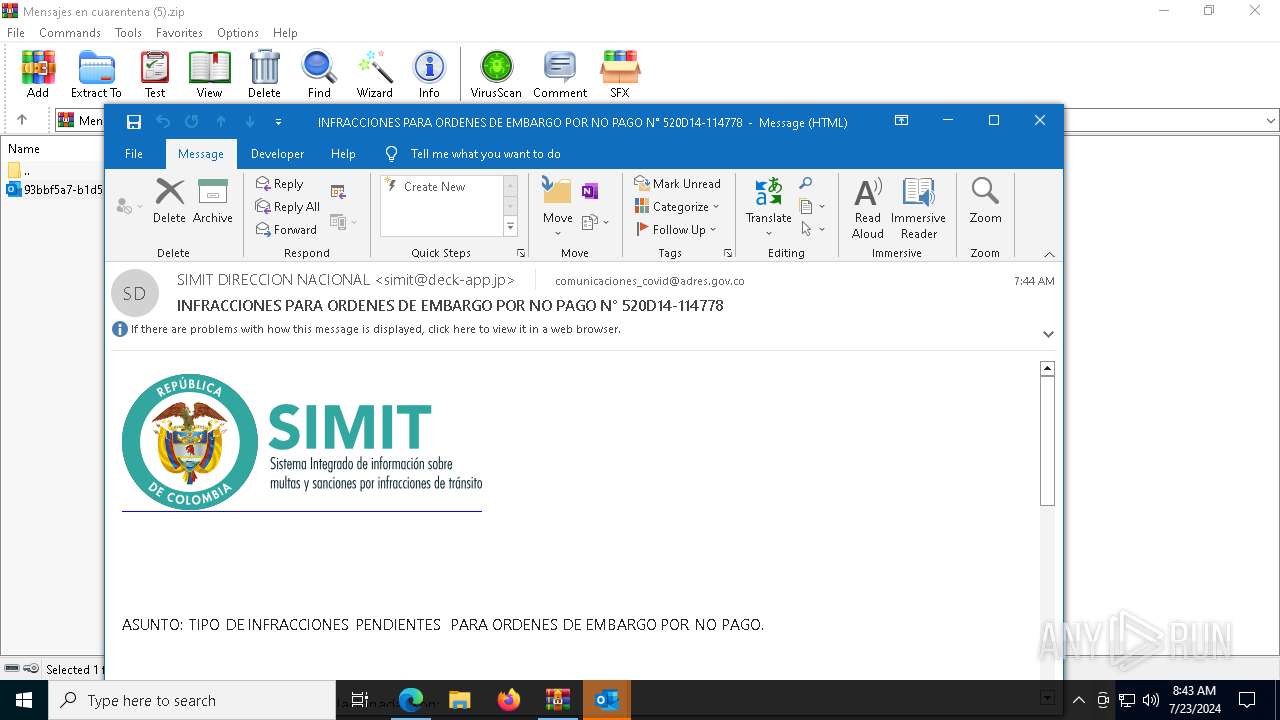
Task: Expand the message header chevron
Action: click(1048, 334)
